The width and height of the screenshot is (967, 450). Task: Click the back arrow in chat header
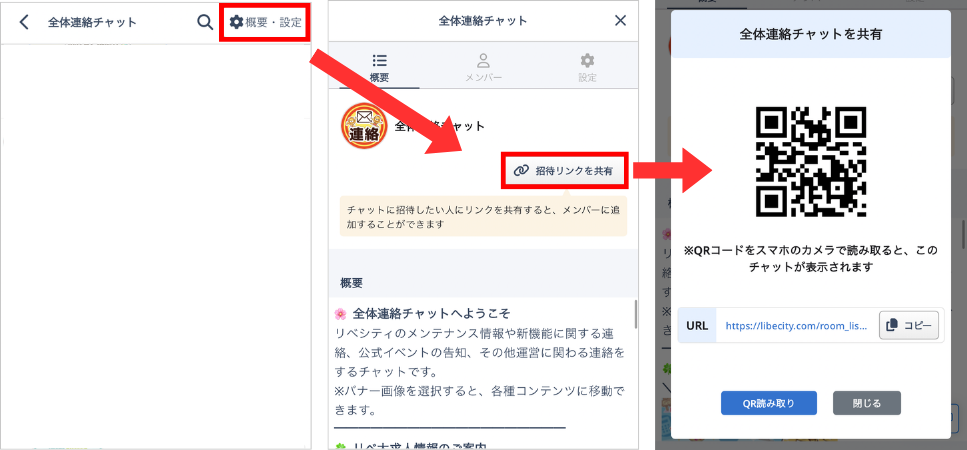tap(24, 21)
